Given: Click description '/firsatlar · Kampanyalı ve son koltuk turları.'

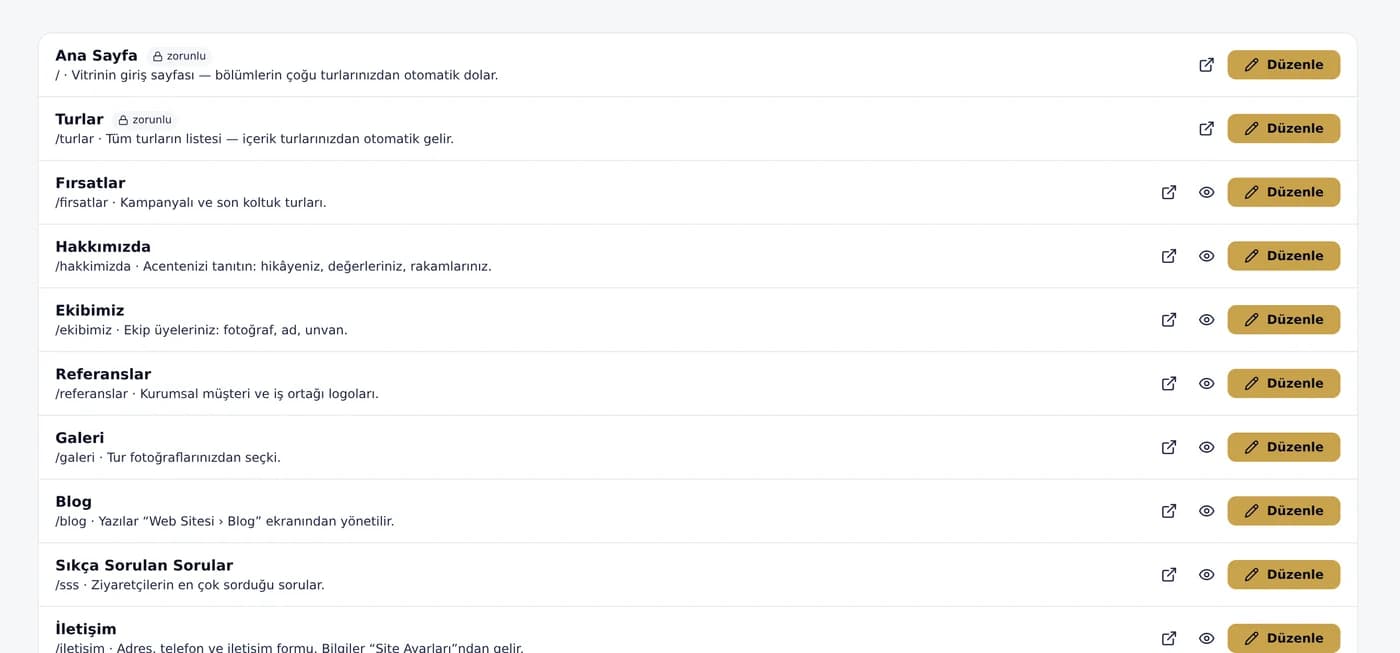Looking at the screenshot, I should point(191,203).
